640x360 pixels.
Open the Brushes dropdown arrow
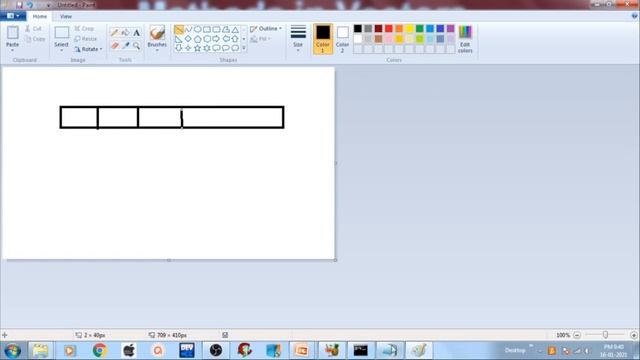pyautogui.click(x=157, y=51)
